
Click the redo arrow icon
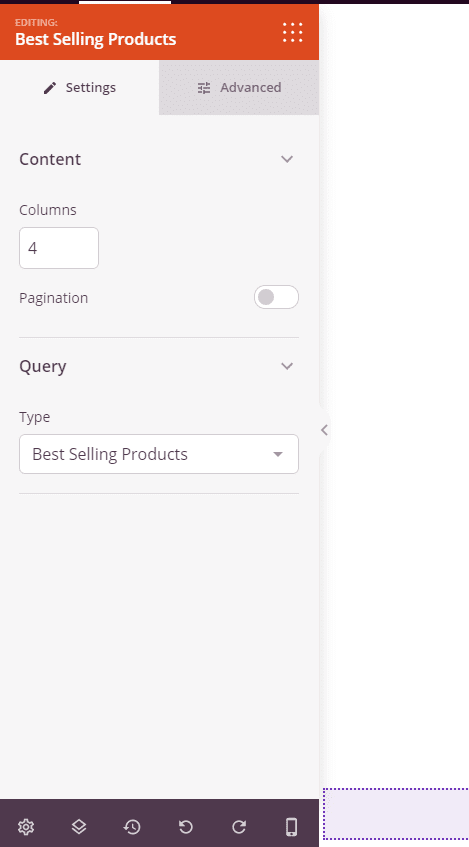click(x=239, y=826)
